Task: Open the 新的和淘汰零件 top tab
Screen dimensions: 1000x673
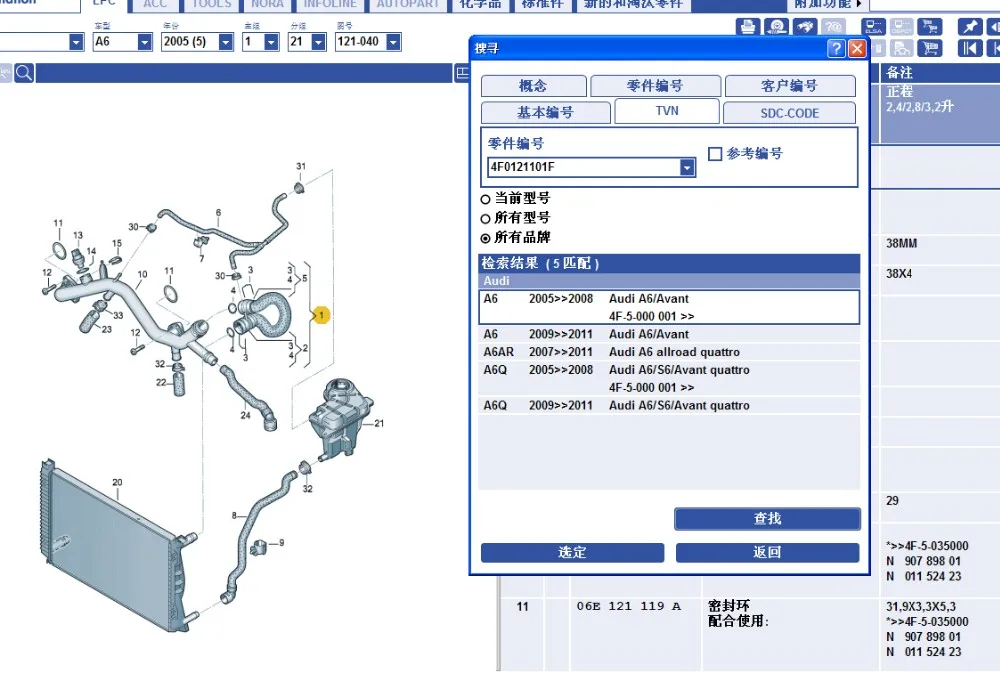Action: [633, 4]
